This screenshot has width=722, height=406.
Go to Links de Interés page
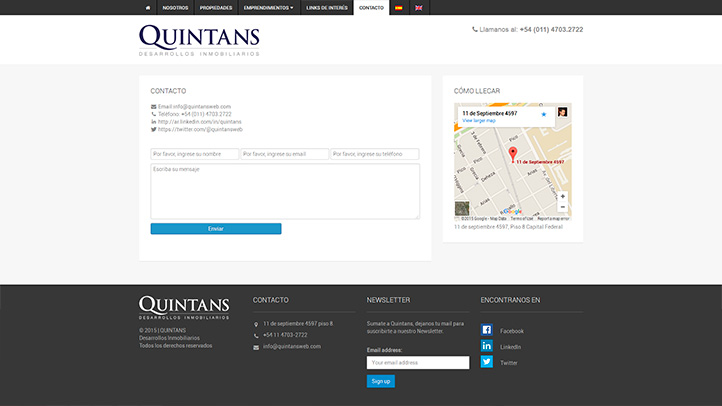(327, 8)
